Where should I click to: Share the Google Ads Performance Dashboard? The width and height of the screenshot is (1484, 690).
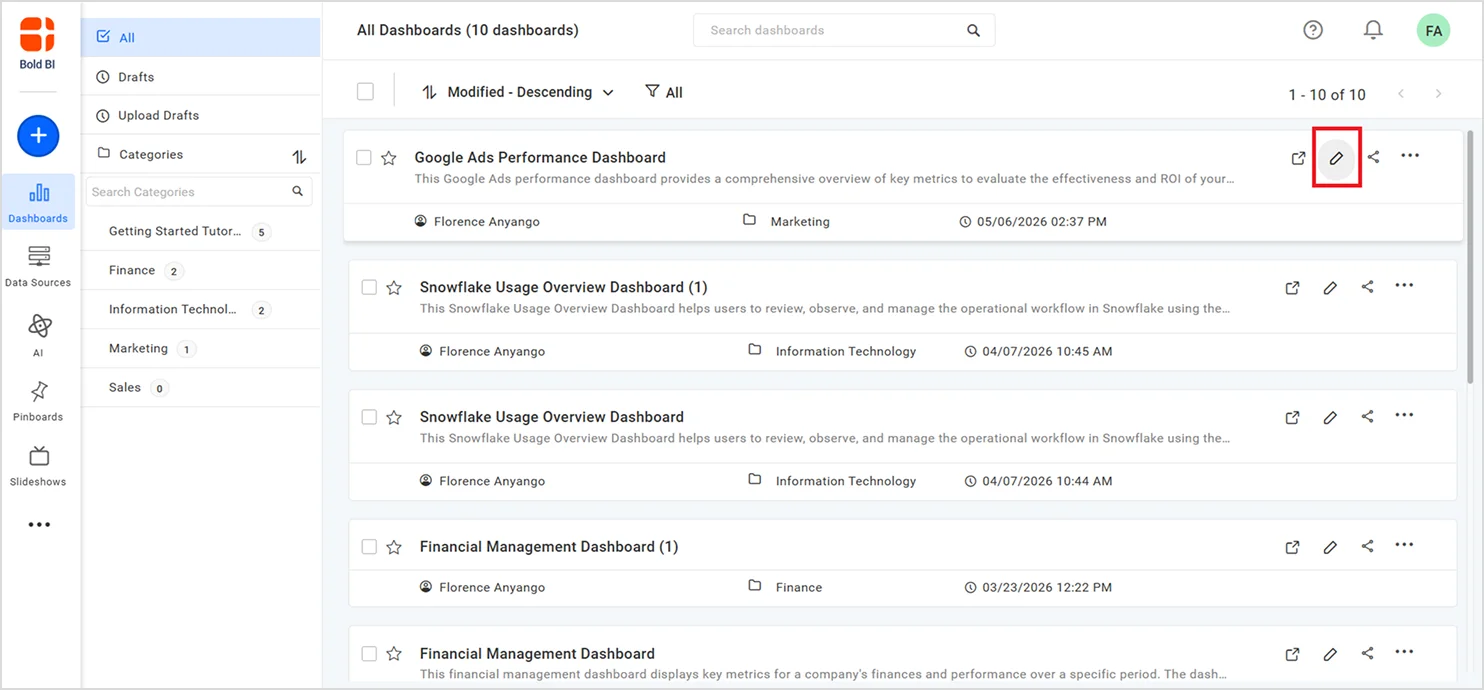[1373, 157]
